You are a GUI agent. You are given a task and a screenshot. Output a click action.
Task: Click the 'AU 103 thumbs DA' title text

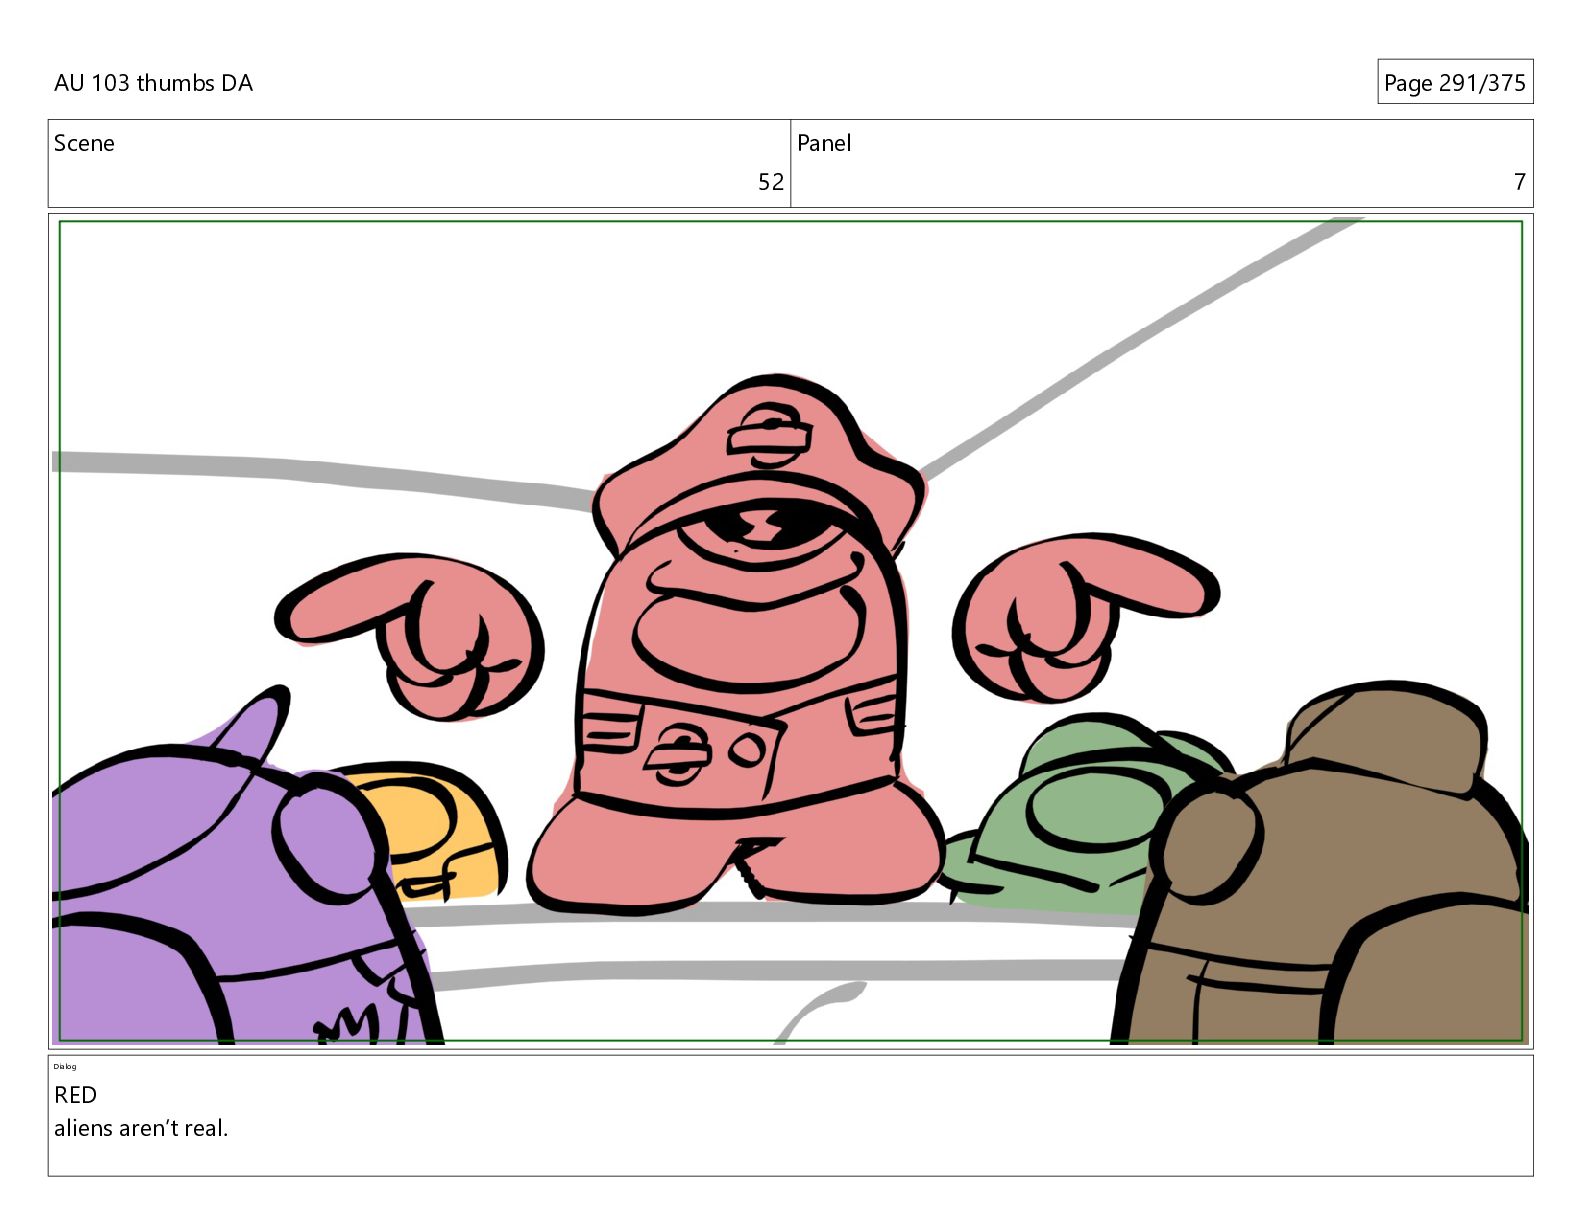153,83
